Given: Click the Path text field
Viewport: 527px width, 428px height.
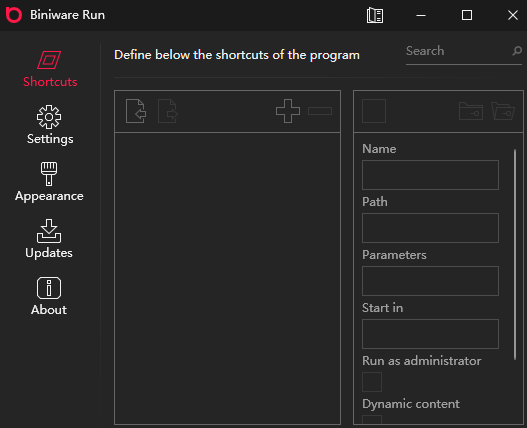Looking at the screenshot, I should point(430,228).
